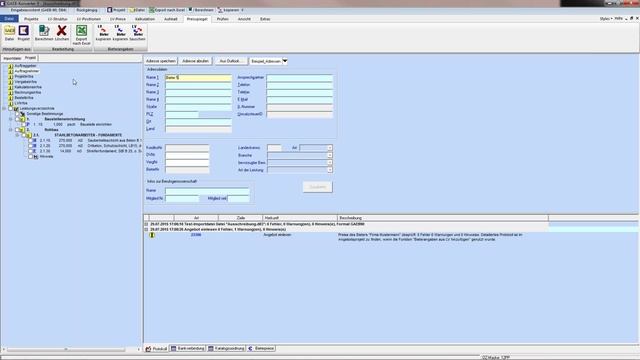Screen dimensions: 640x360
Task: Click the Ansprechpartner input field
Action: (x=300, y=78)
